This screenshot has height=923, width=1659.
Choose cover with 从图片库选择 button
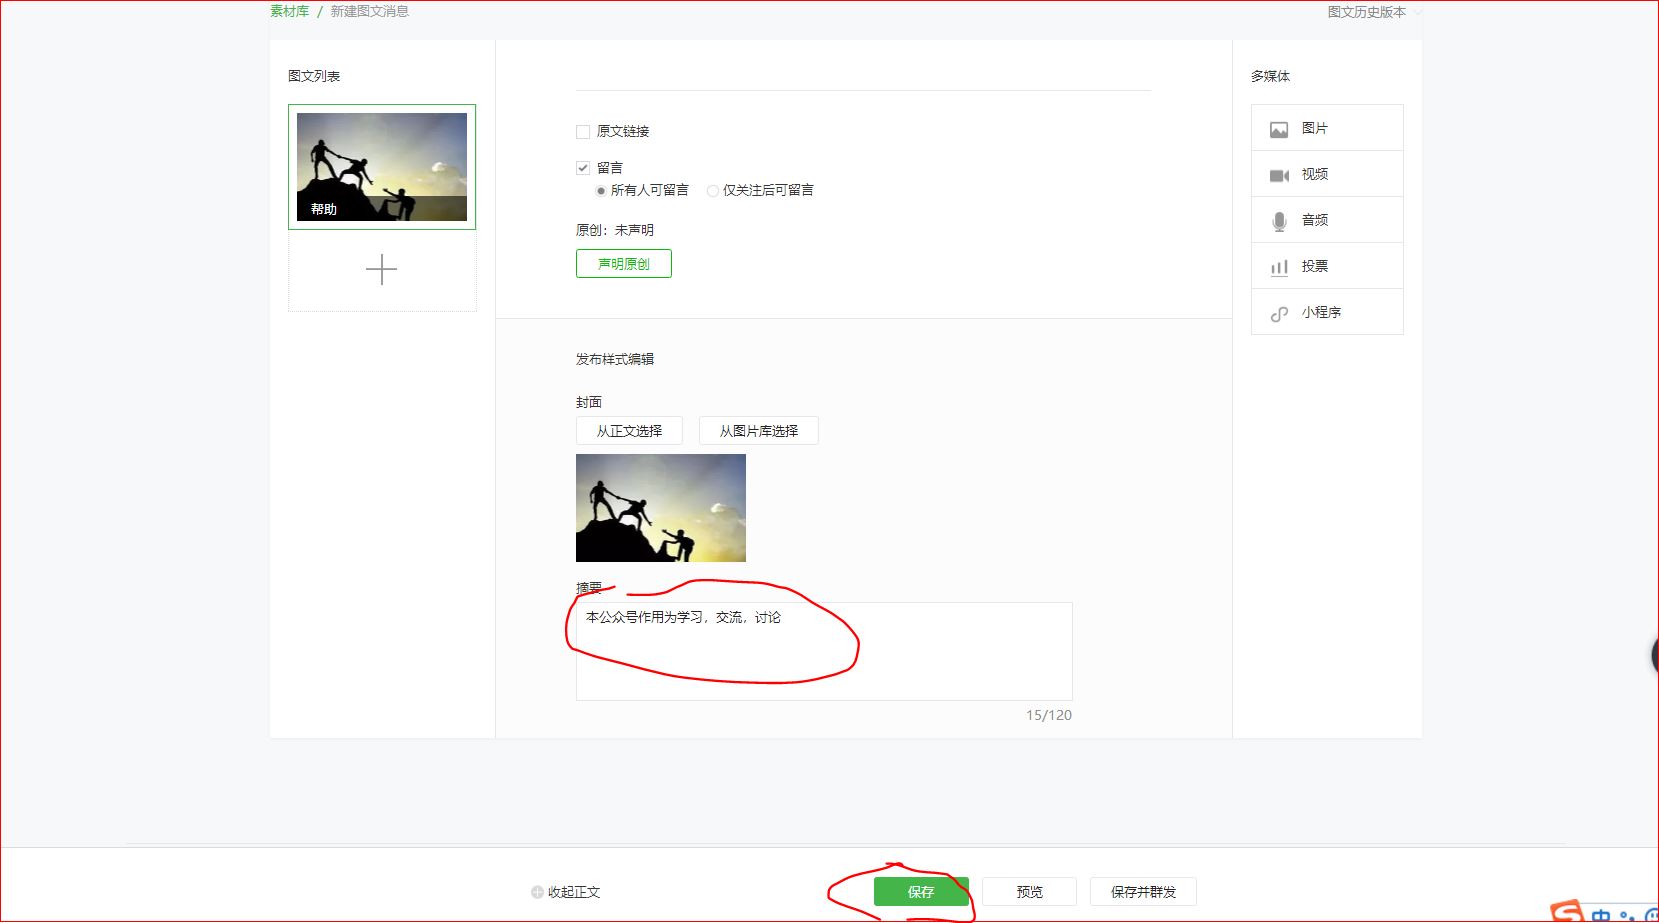pyautogui.click(x=759, y=431)
